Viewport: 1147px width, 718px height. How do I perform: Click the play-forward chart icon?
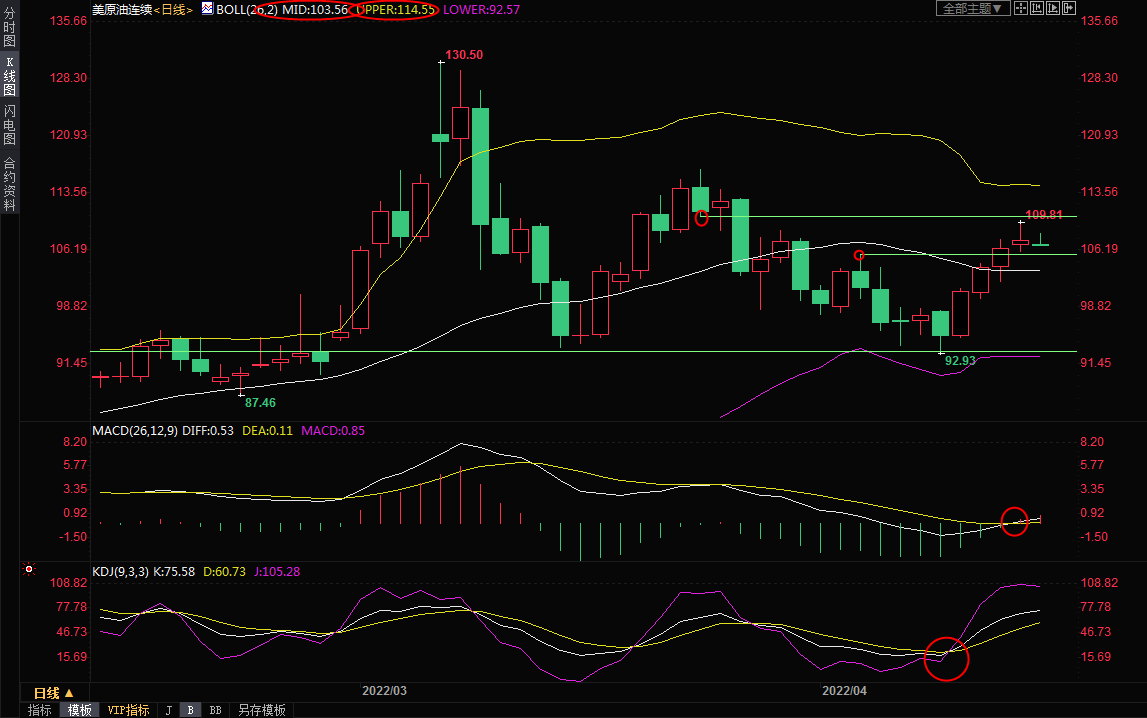coord(1054,8)
